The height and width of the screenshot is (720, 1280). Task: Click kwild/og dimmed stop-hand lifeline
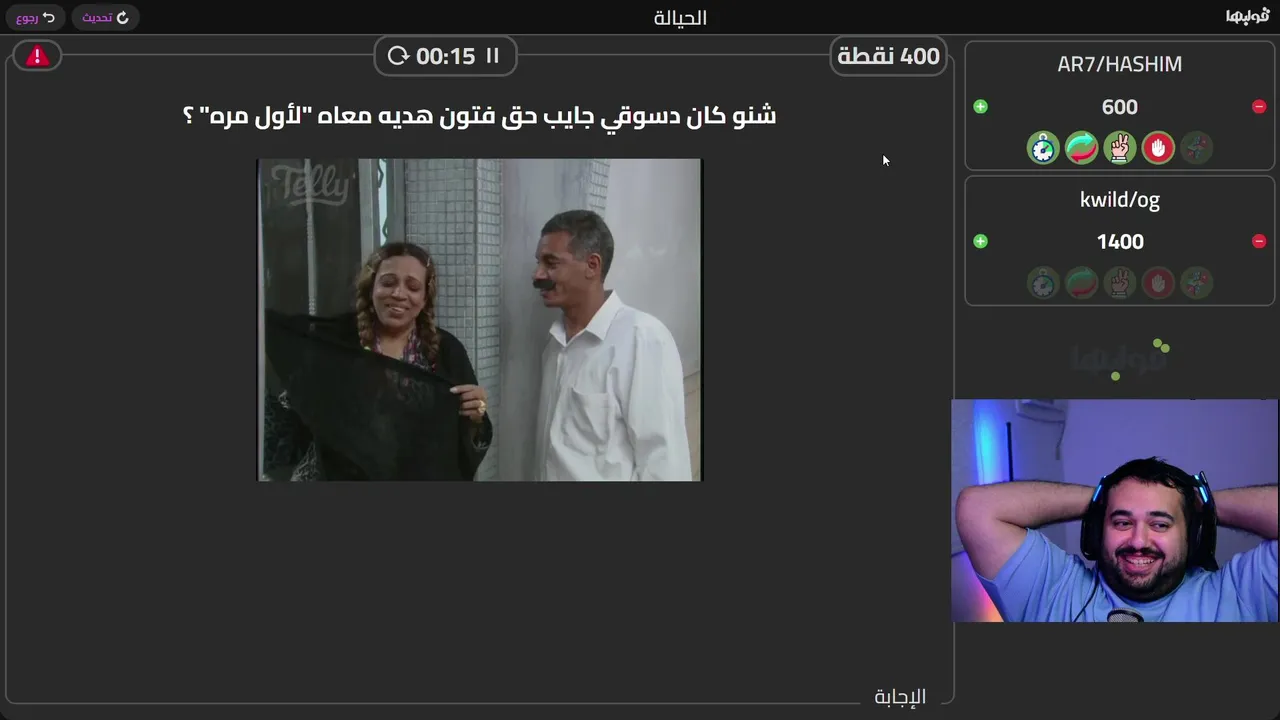pyautogui.click(x=1158, y=283)
